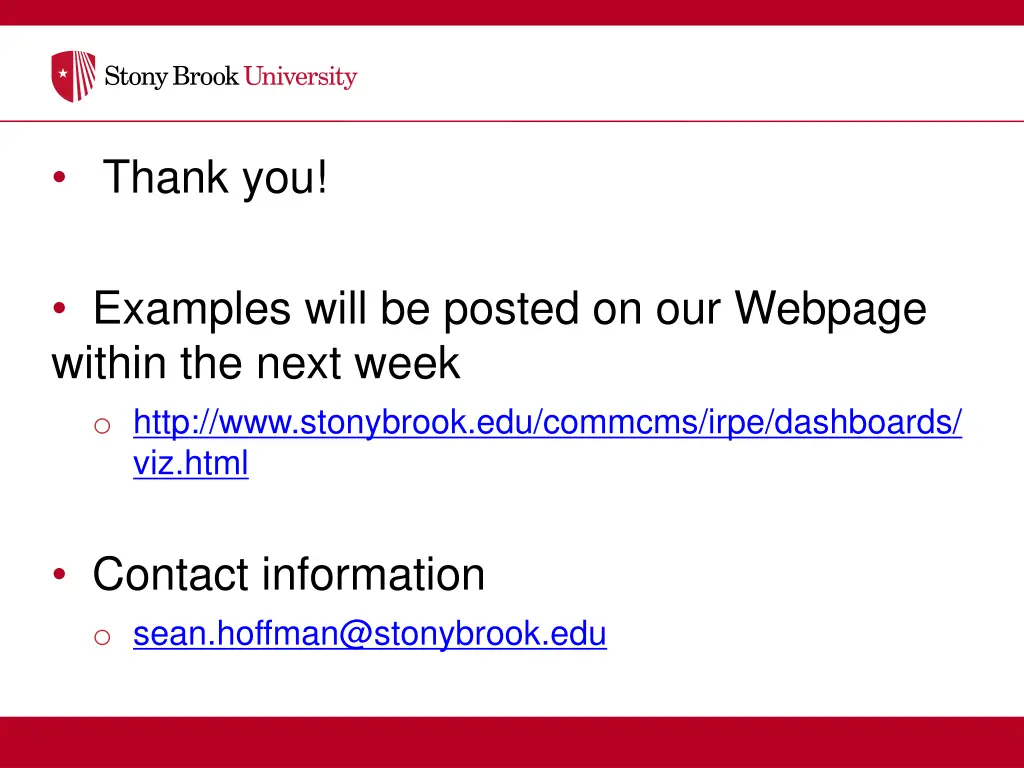Click the Thank you! text

tap(215, 177)
